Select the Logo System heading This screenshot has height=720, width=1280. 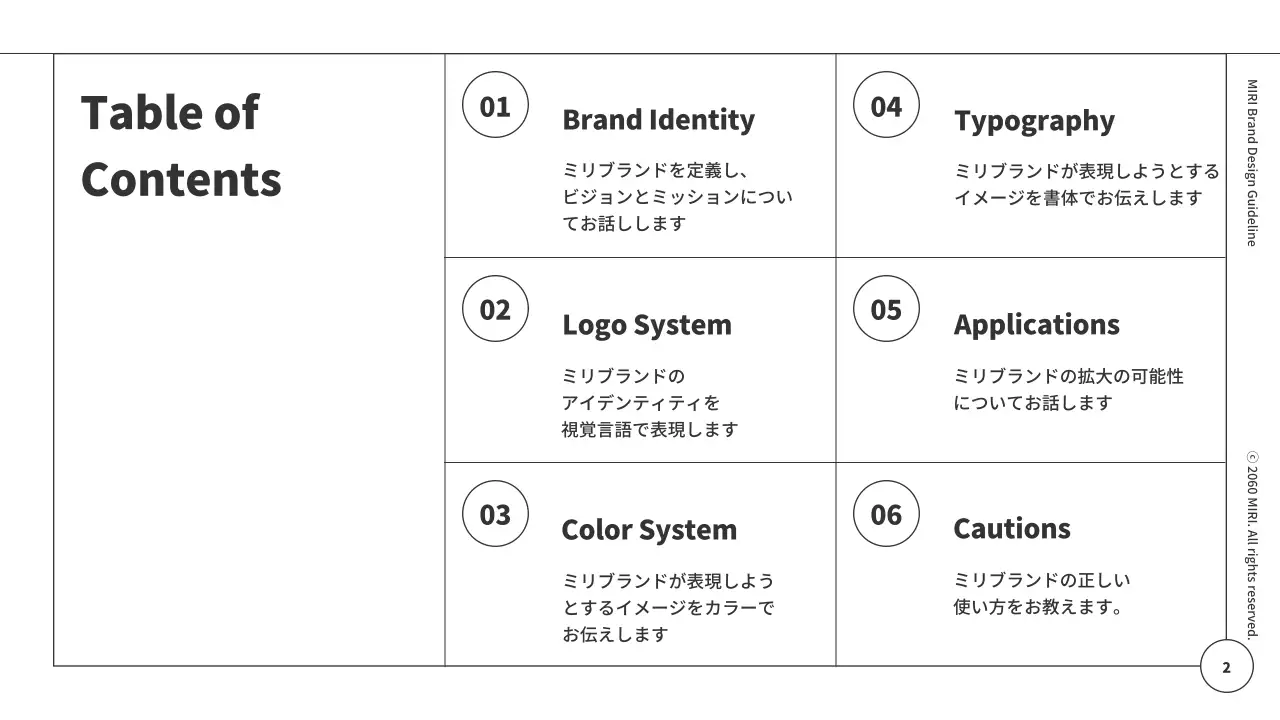(646, 325)
